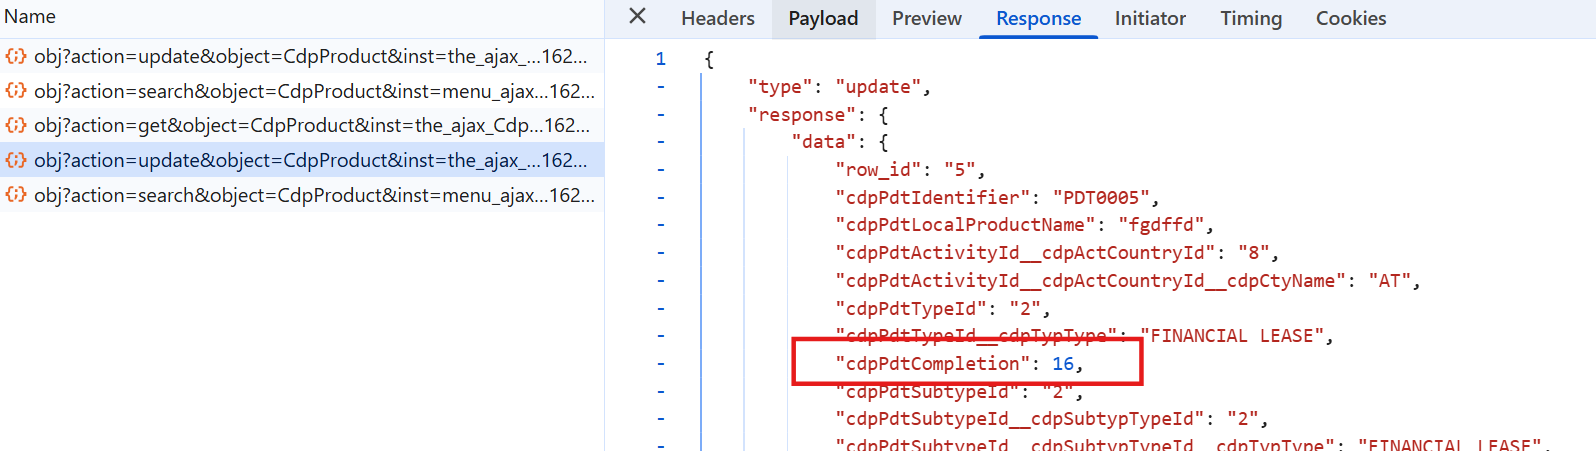Select the action=get CdpProduct request name

click(x=311, y=125)
